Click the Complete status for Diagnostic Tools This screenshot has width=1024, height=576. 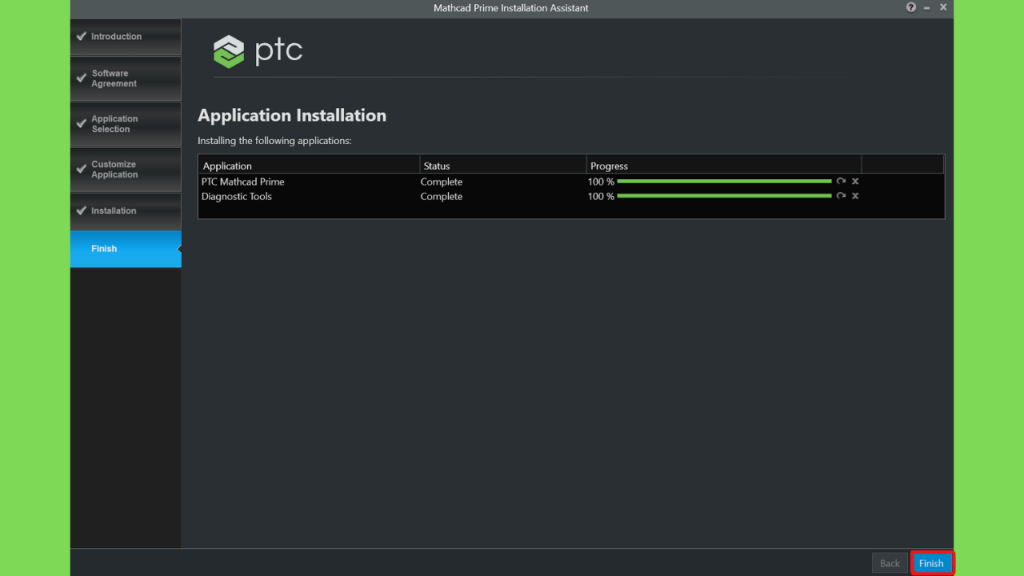pyautogui.click(x=441, y=196)
